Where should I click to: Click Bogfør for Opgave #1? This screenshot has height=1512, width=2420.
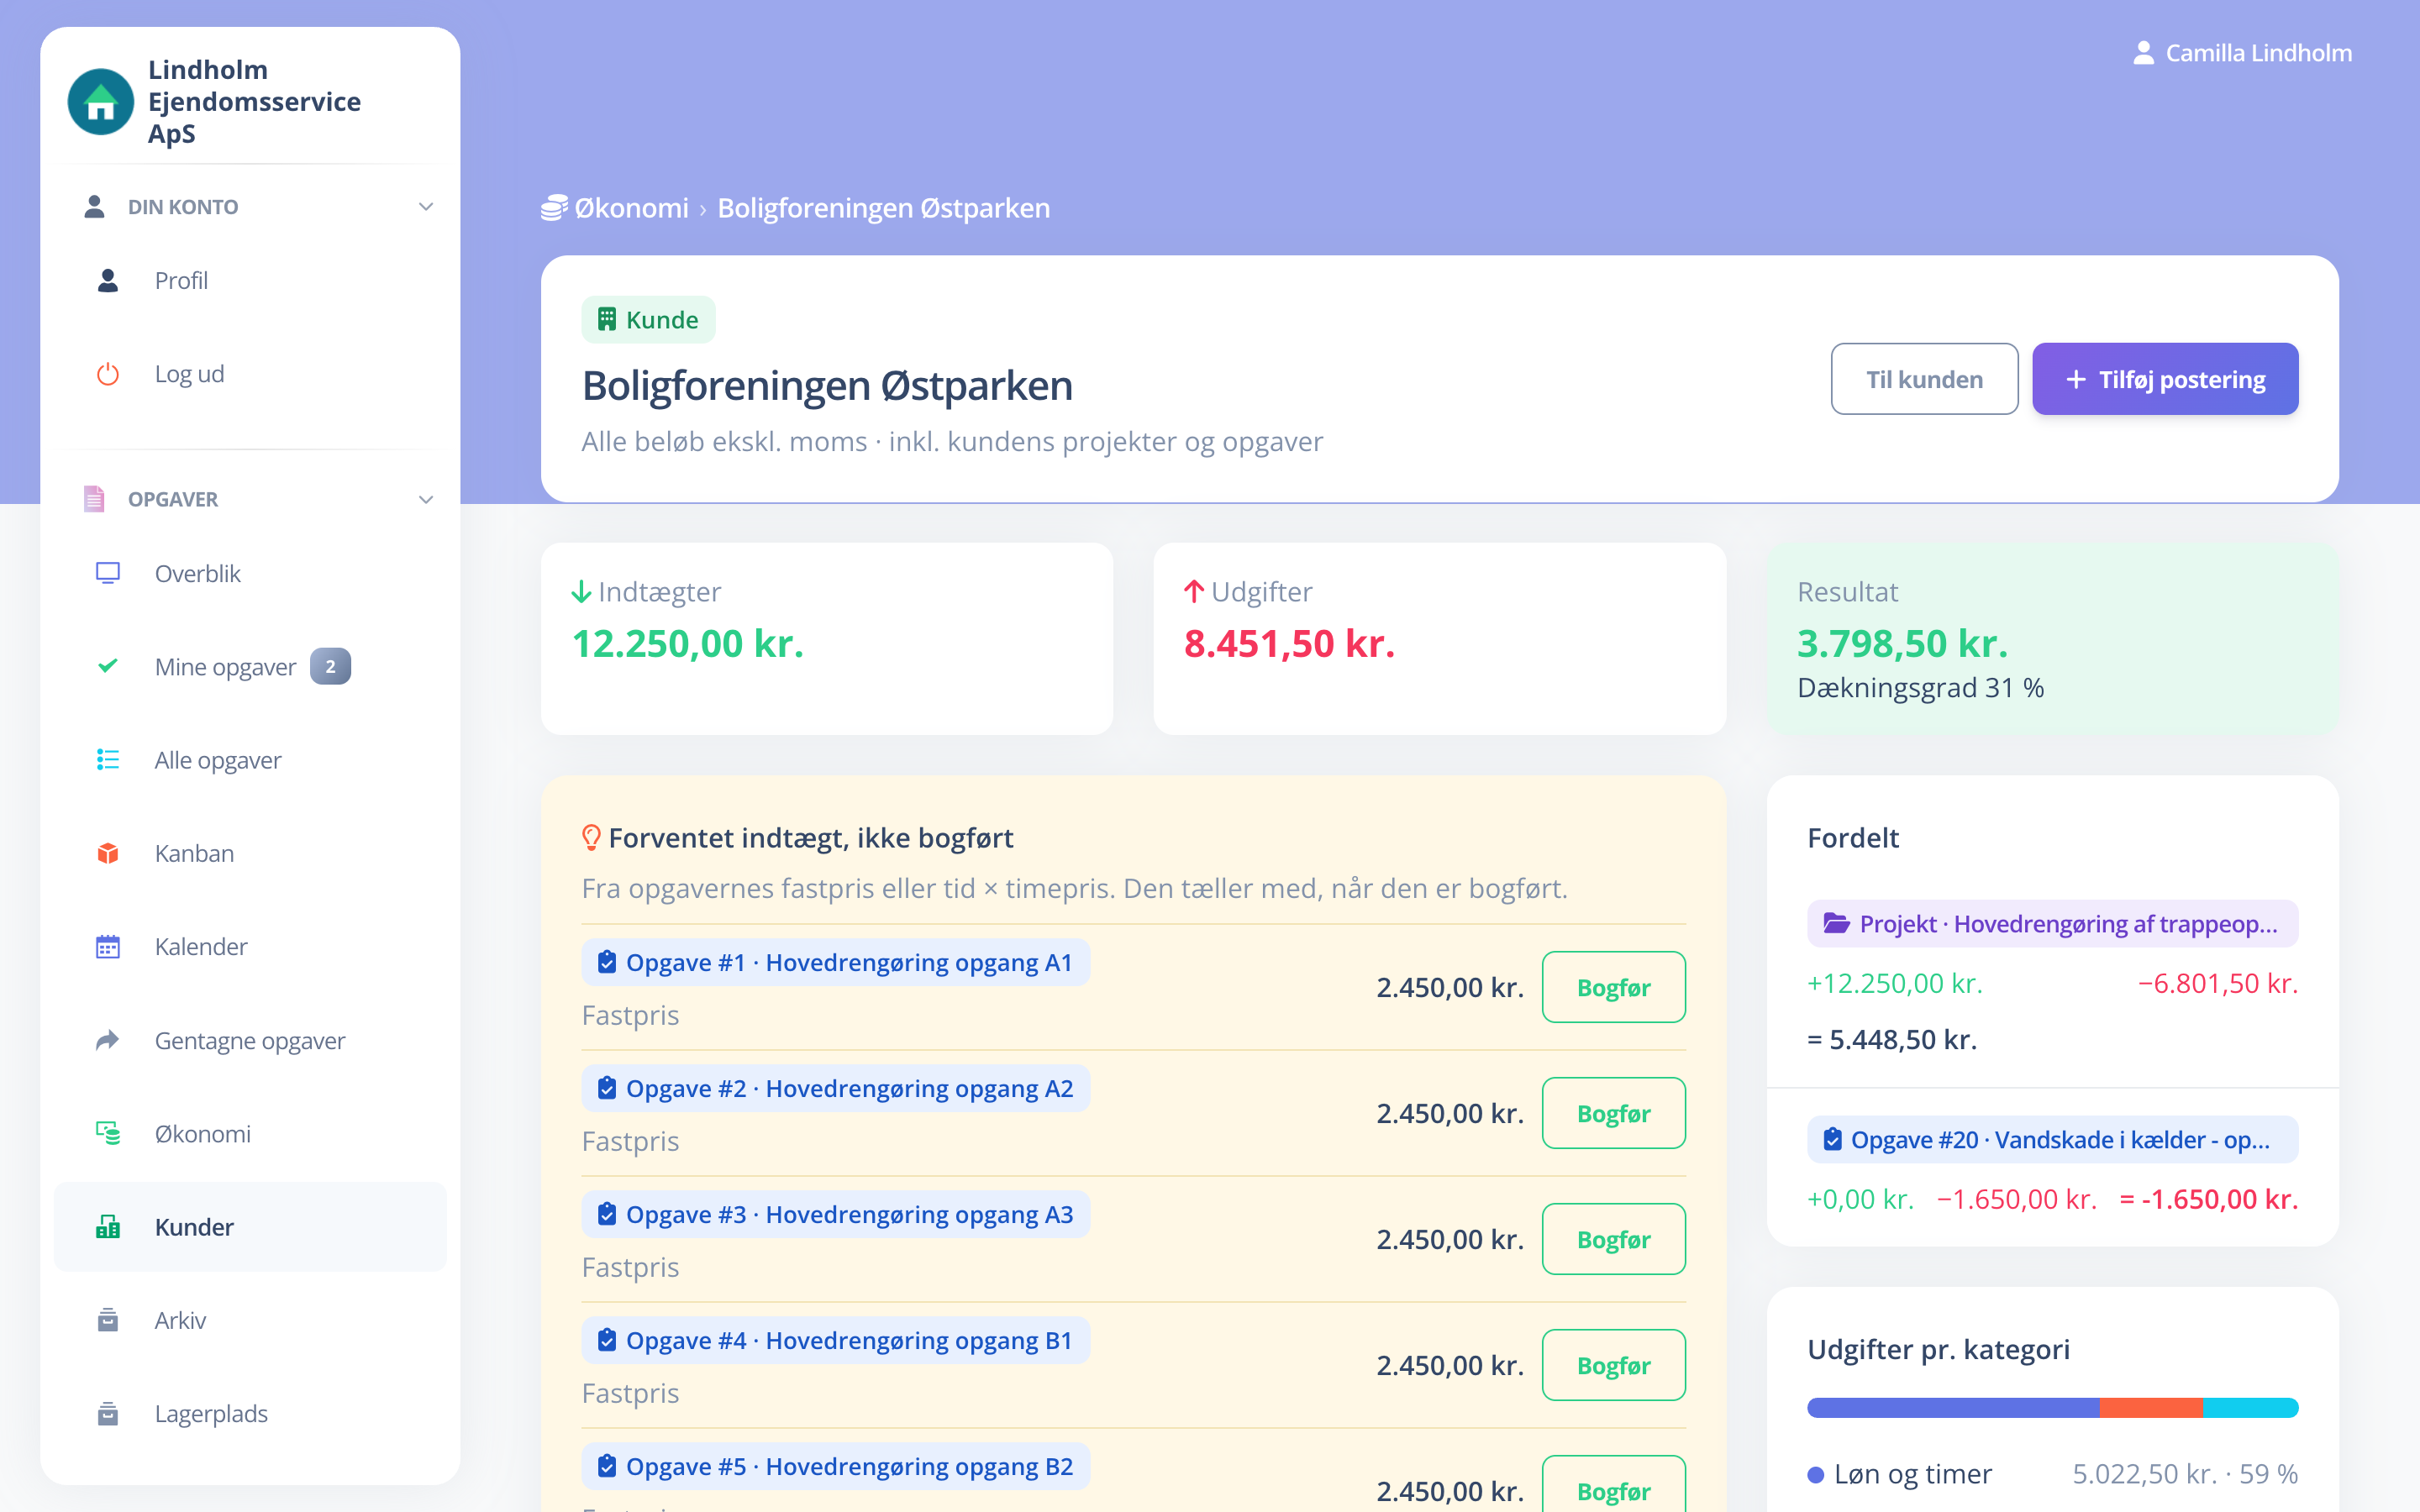pos(1613,987)
